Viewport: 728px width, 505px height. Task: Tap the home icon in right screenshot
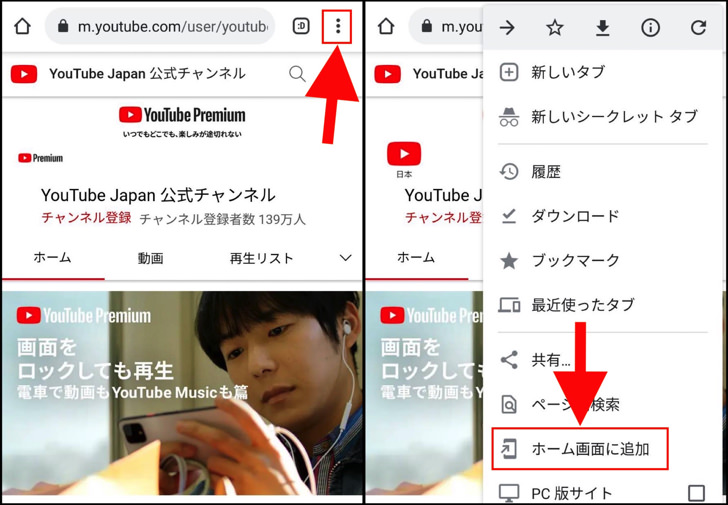tap(386, 26)
